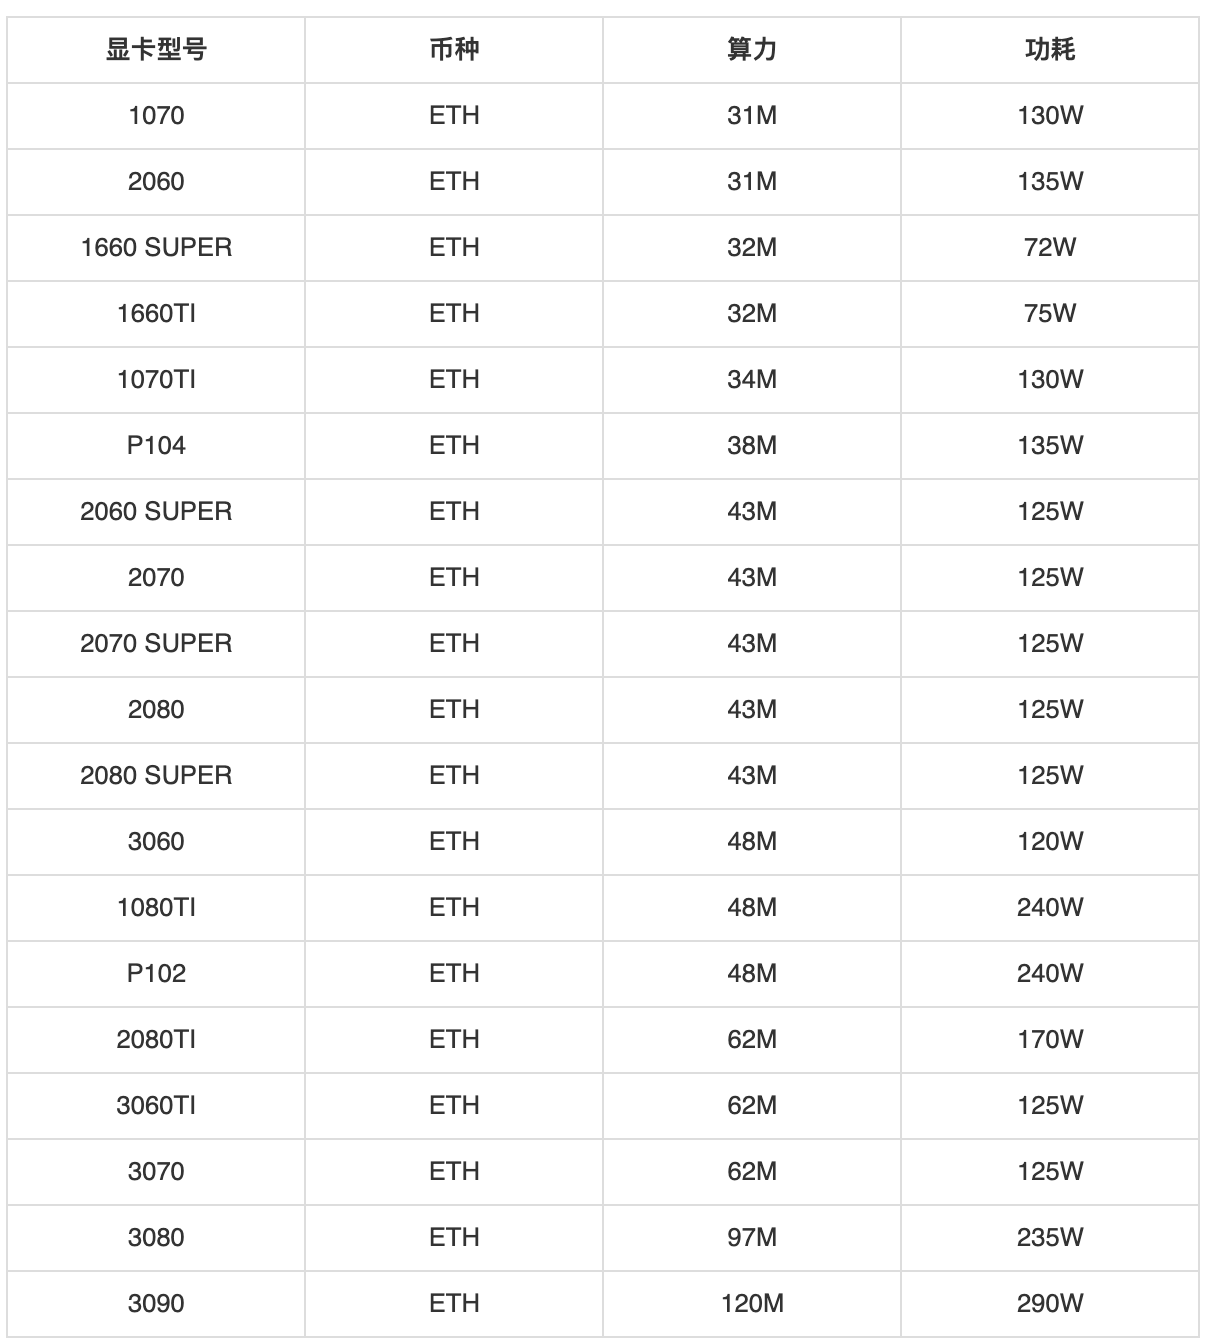Select the P102 model cell
The width and height of the screenshot is (1208, 1344).
(156, 973)
